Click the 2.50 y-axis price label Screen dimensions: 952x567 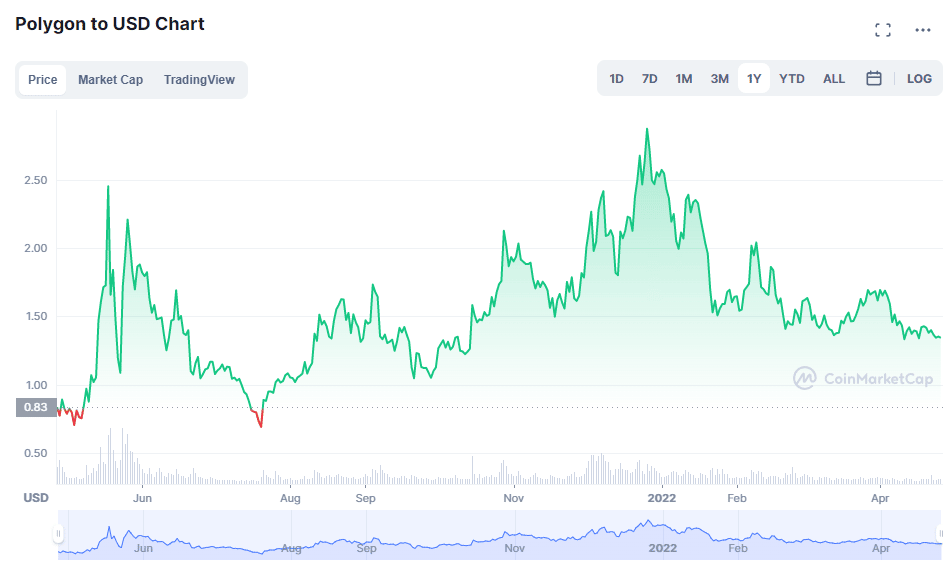click(35, 180)
